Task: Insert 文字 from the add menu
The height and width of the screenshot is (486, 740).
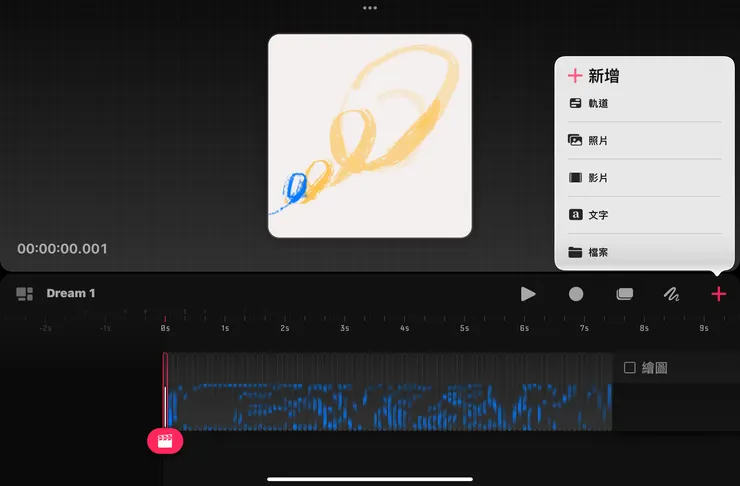Action: pyautogui.click(x=645, y=215)
